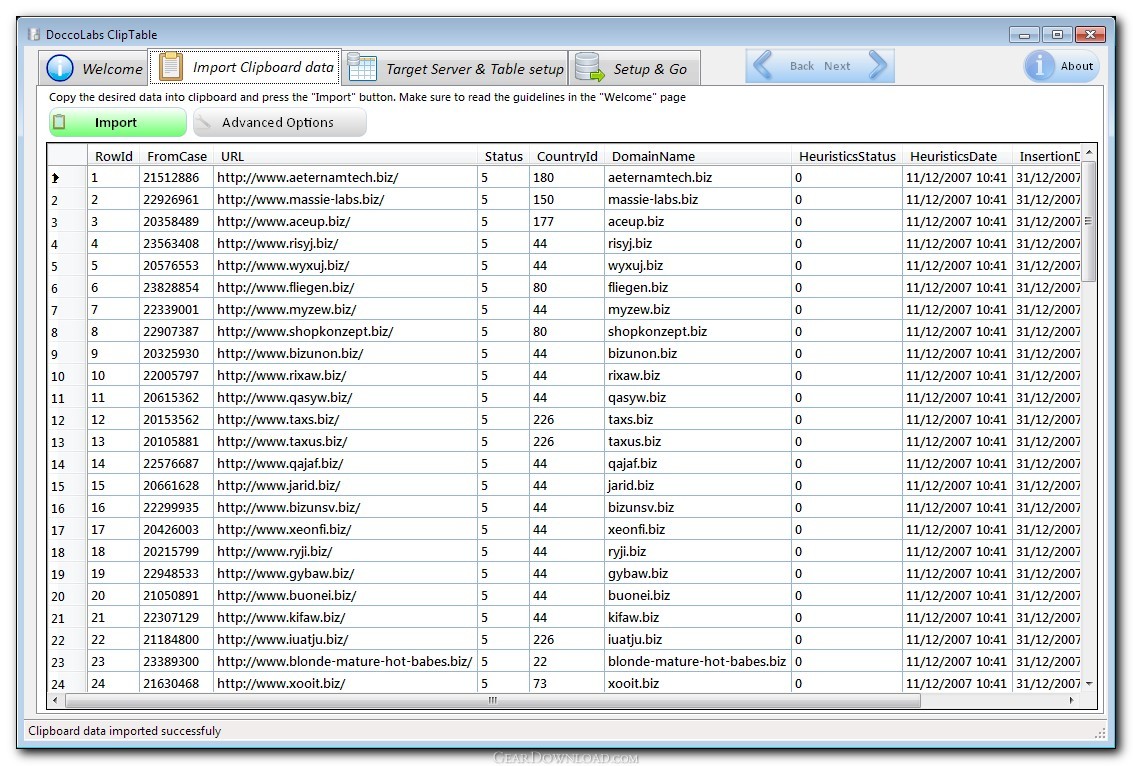Click the table grid icon on Target Server tab
Viewport: 1133px width, 766px height.
click(x=362, y=68)
